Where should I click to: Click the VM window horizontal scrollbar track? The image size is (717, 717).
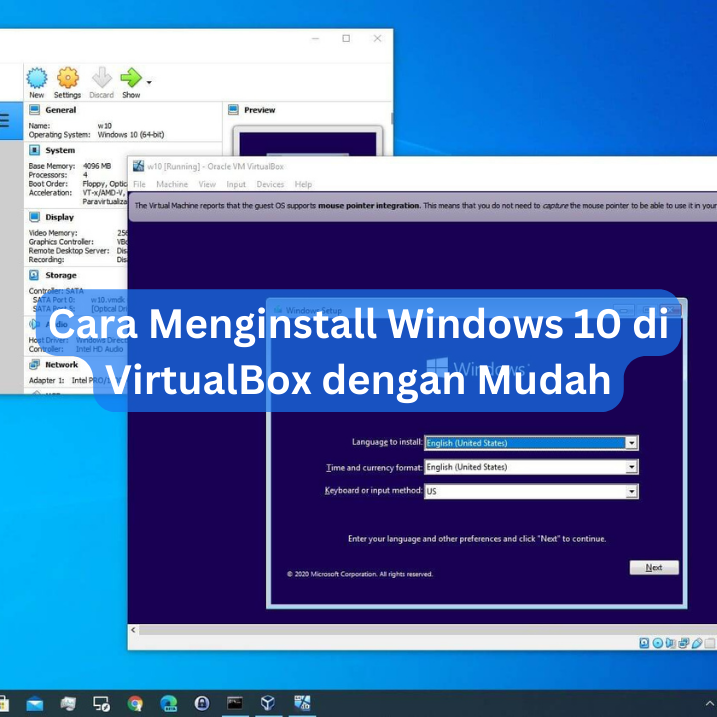pyautogui.click(x=428, y=630)
